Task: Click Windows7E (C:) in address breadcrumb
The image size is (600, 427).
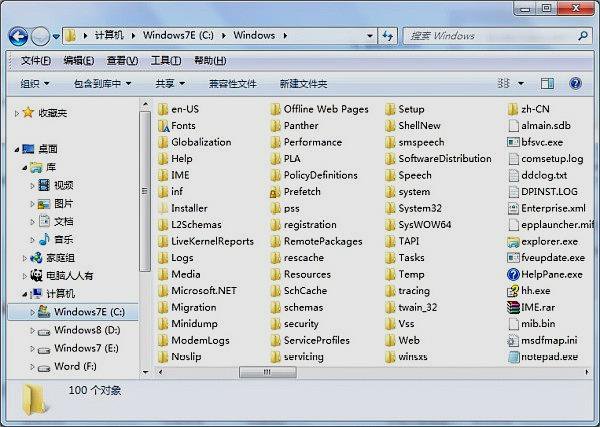Action: pyautogui.click(x=178, y=36)
